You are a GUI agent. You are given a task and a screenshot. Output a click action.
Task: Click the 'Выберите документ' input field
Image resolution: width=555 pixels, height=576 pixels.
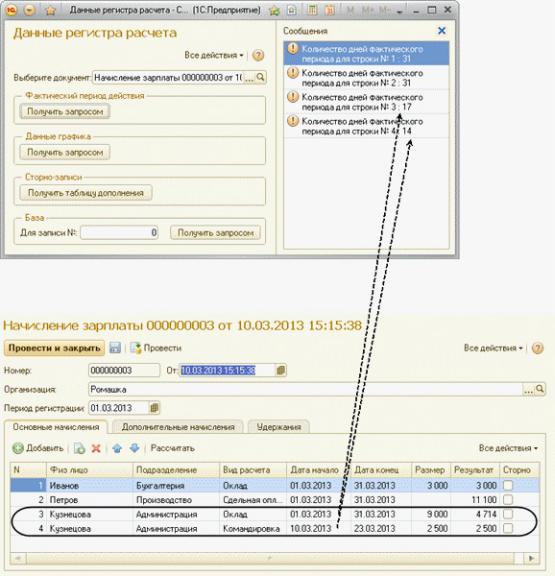click(x=168, y=78)
